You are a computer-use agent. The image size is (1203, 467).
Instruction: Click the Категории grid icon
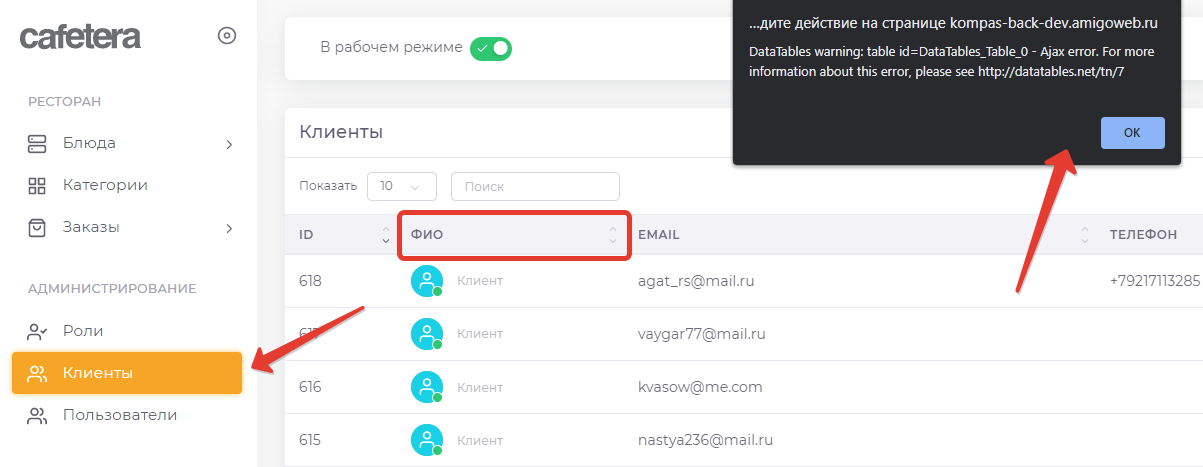tap(37, 185)
